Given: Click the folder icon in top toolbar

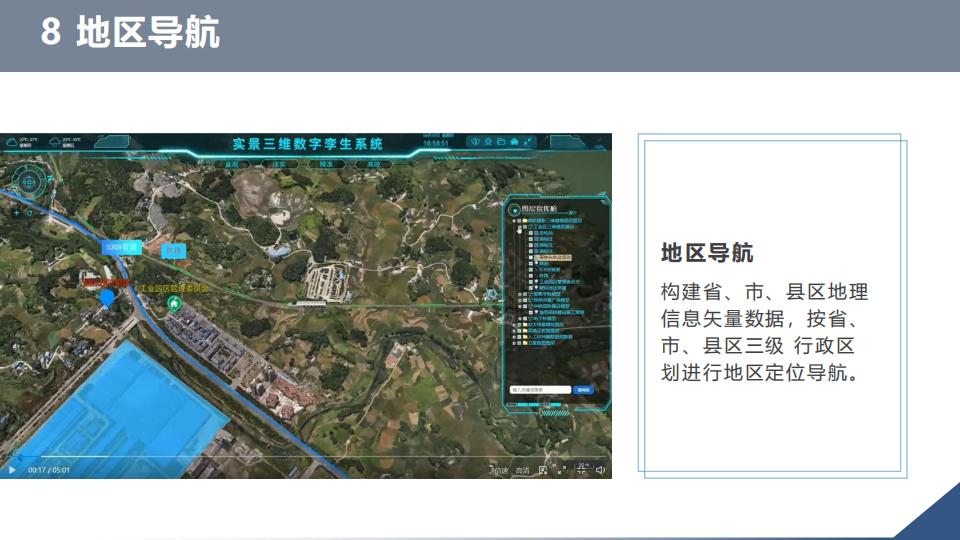Looking at the screenshot, I should pos(501,141).
